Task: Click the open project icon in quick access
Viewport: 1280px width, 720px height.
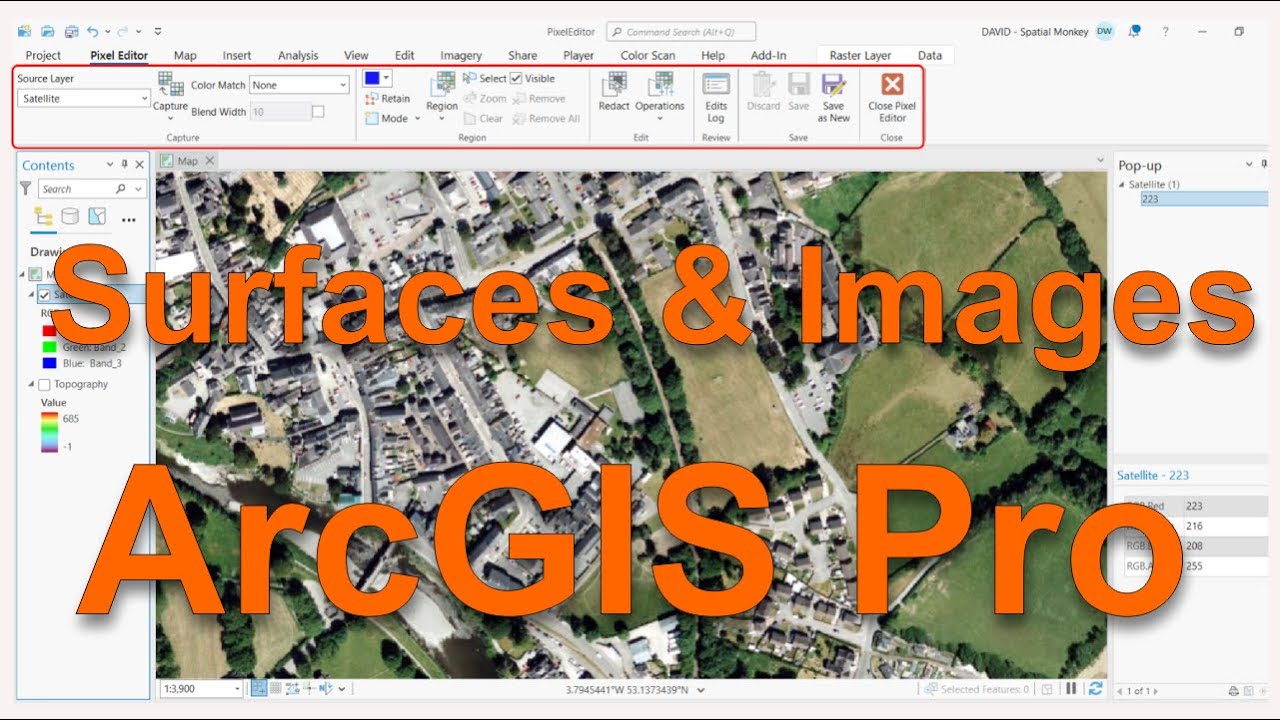Action: tap(47, 32)
